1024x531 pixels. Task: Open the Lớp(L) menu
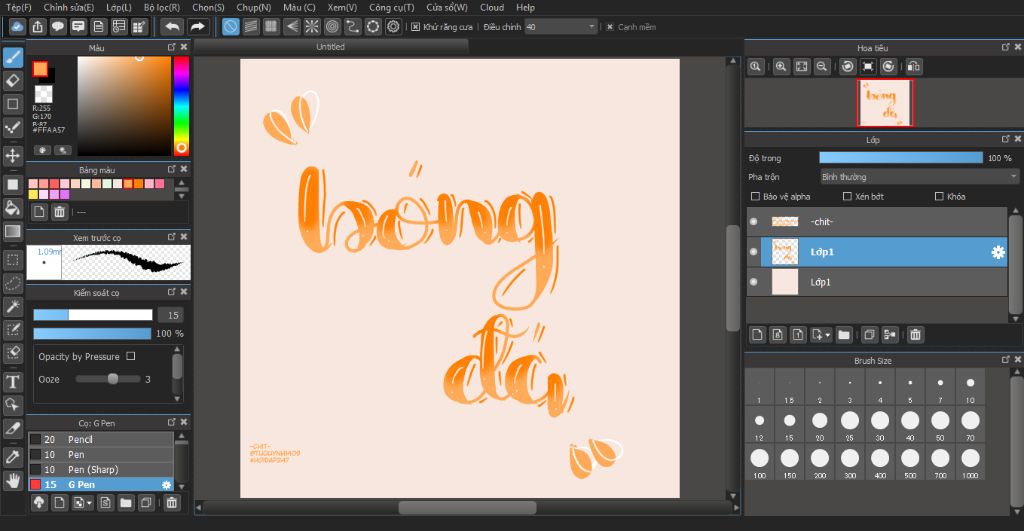coord(119,7)
